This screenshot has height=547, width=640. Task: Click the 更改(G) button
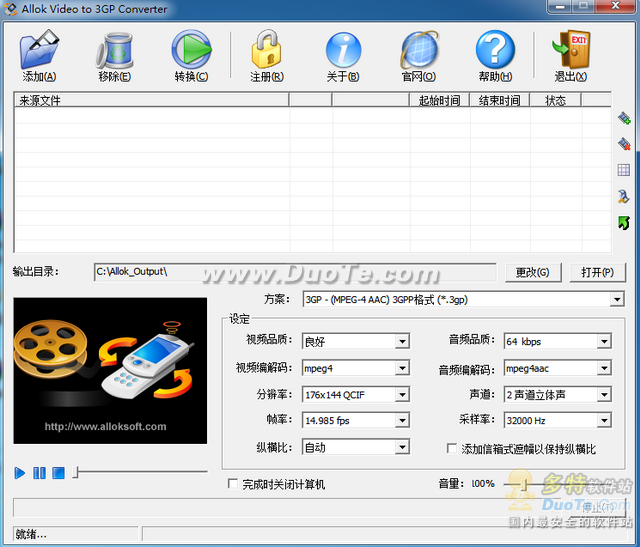coord(533,272)
